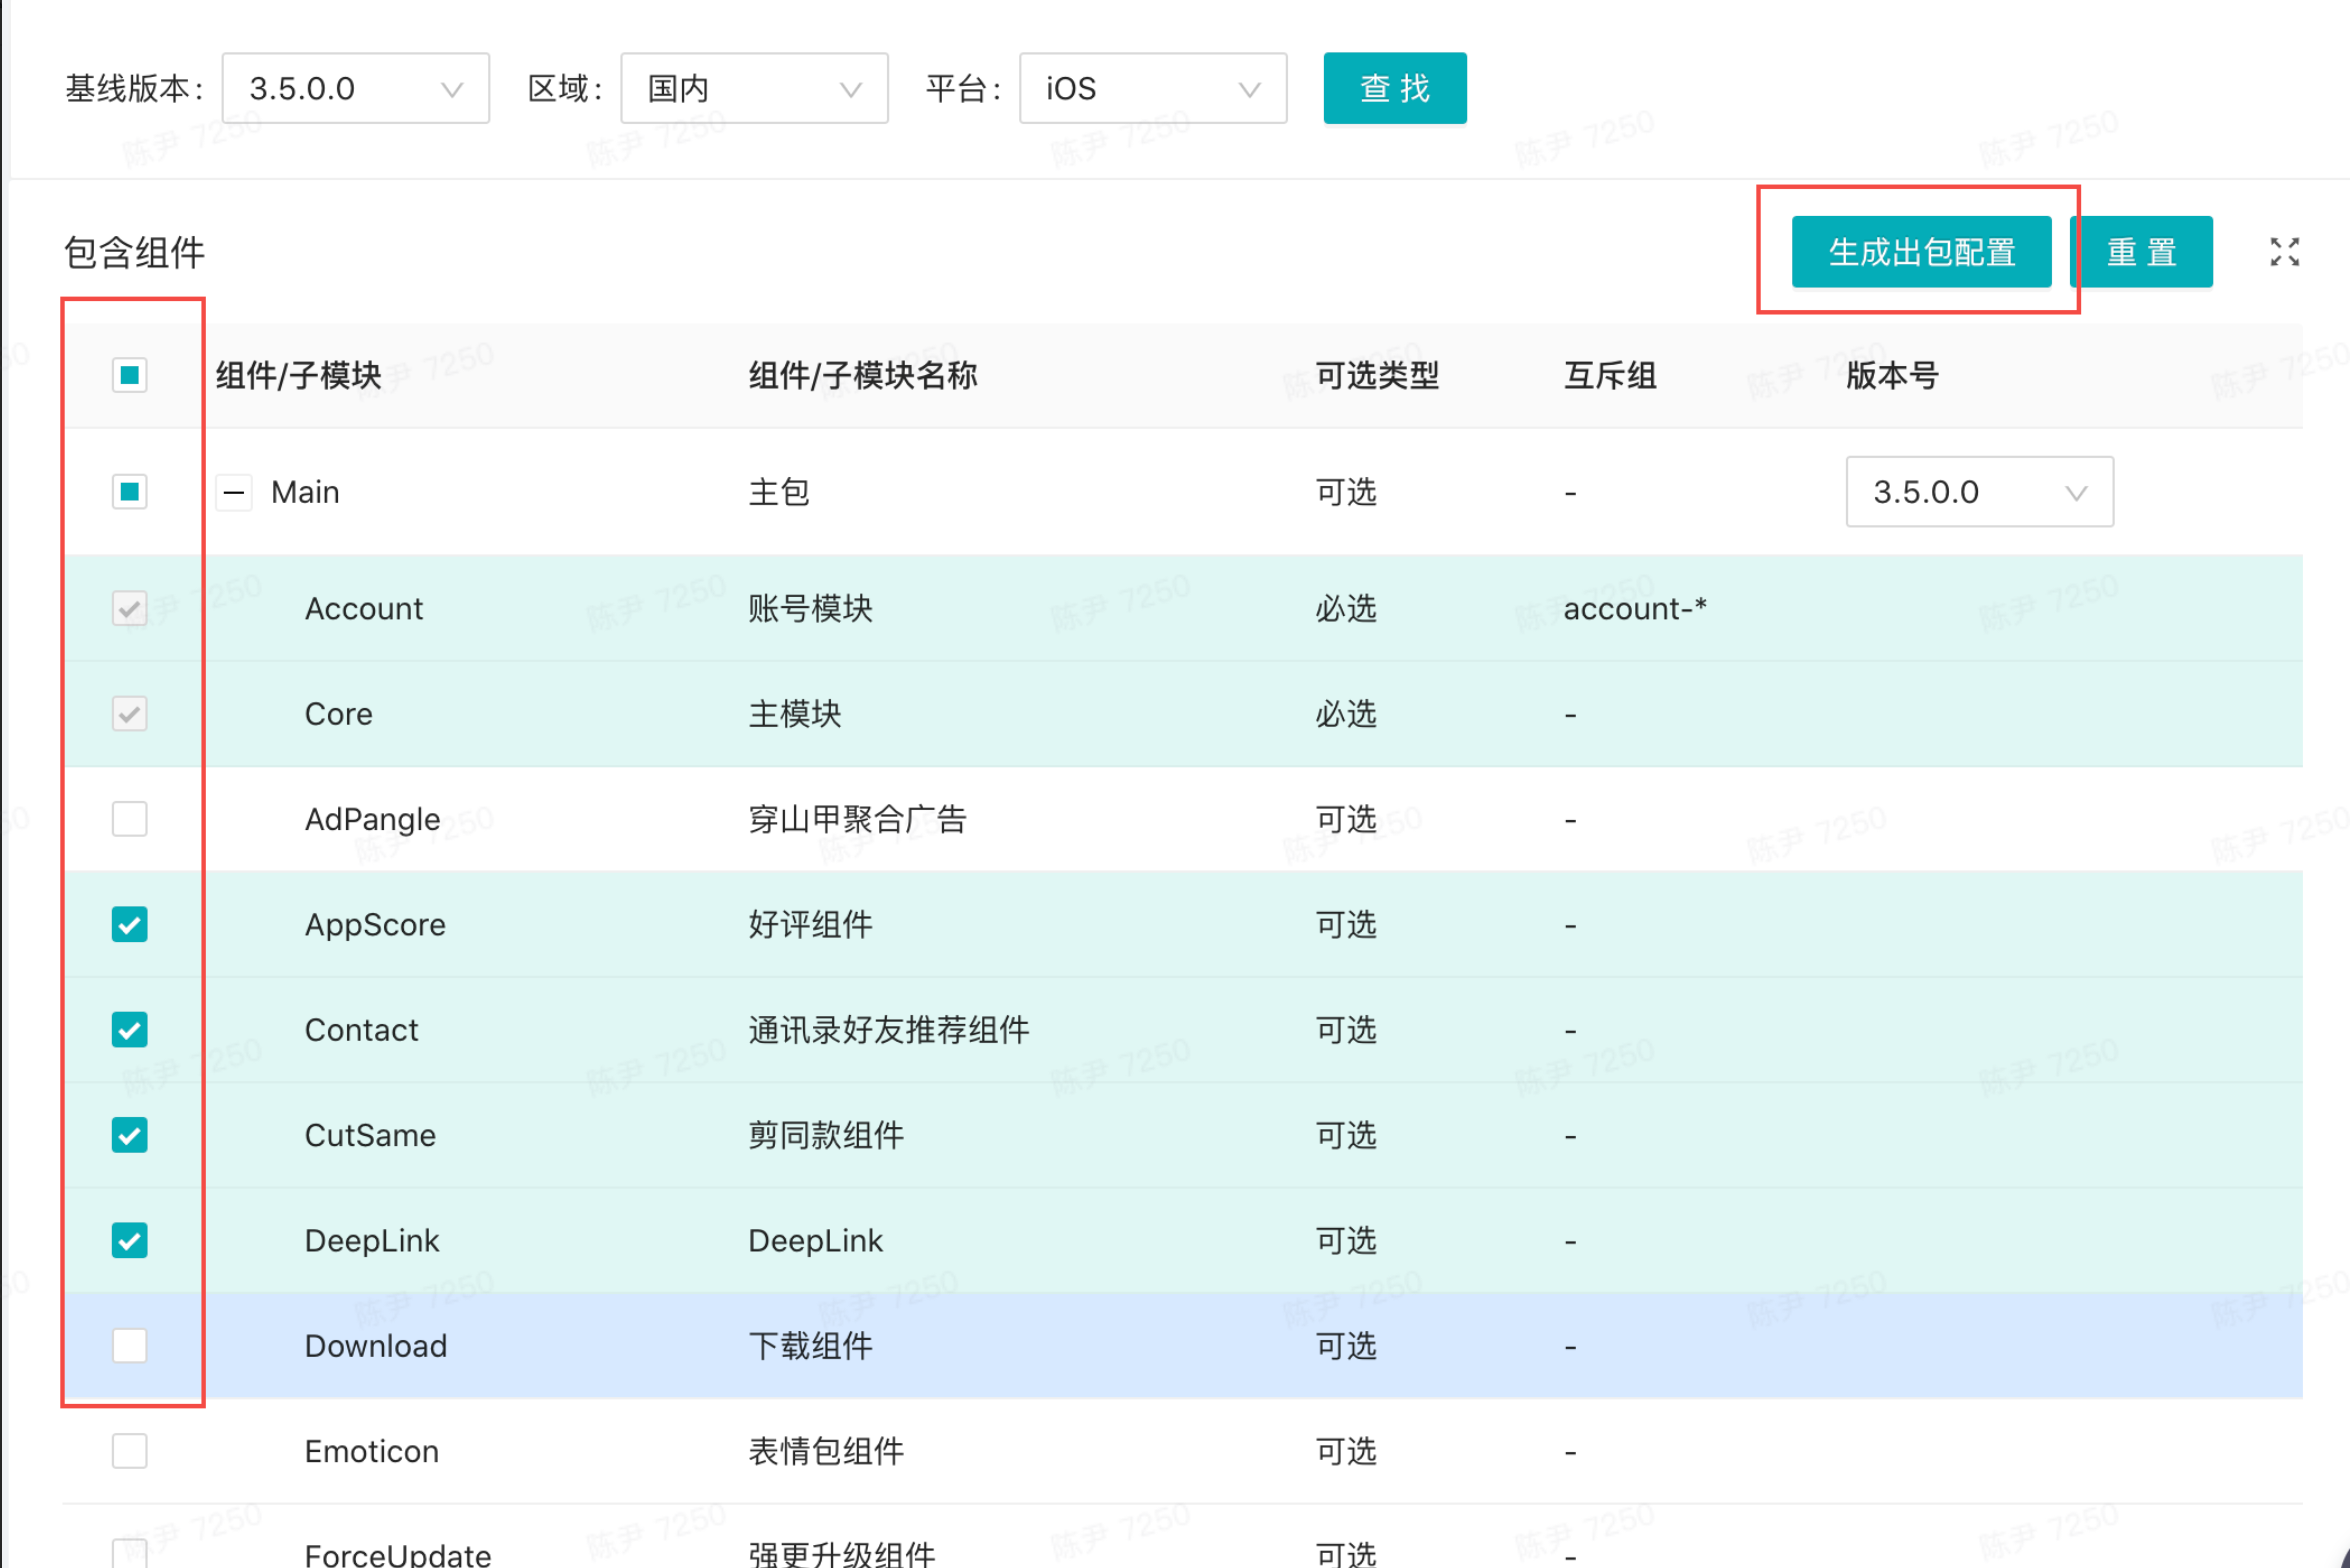The height and width of the screenshot is (1568, 2350).
Task: Select the ForceUpdate module name
Action: pos(398,1555)
